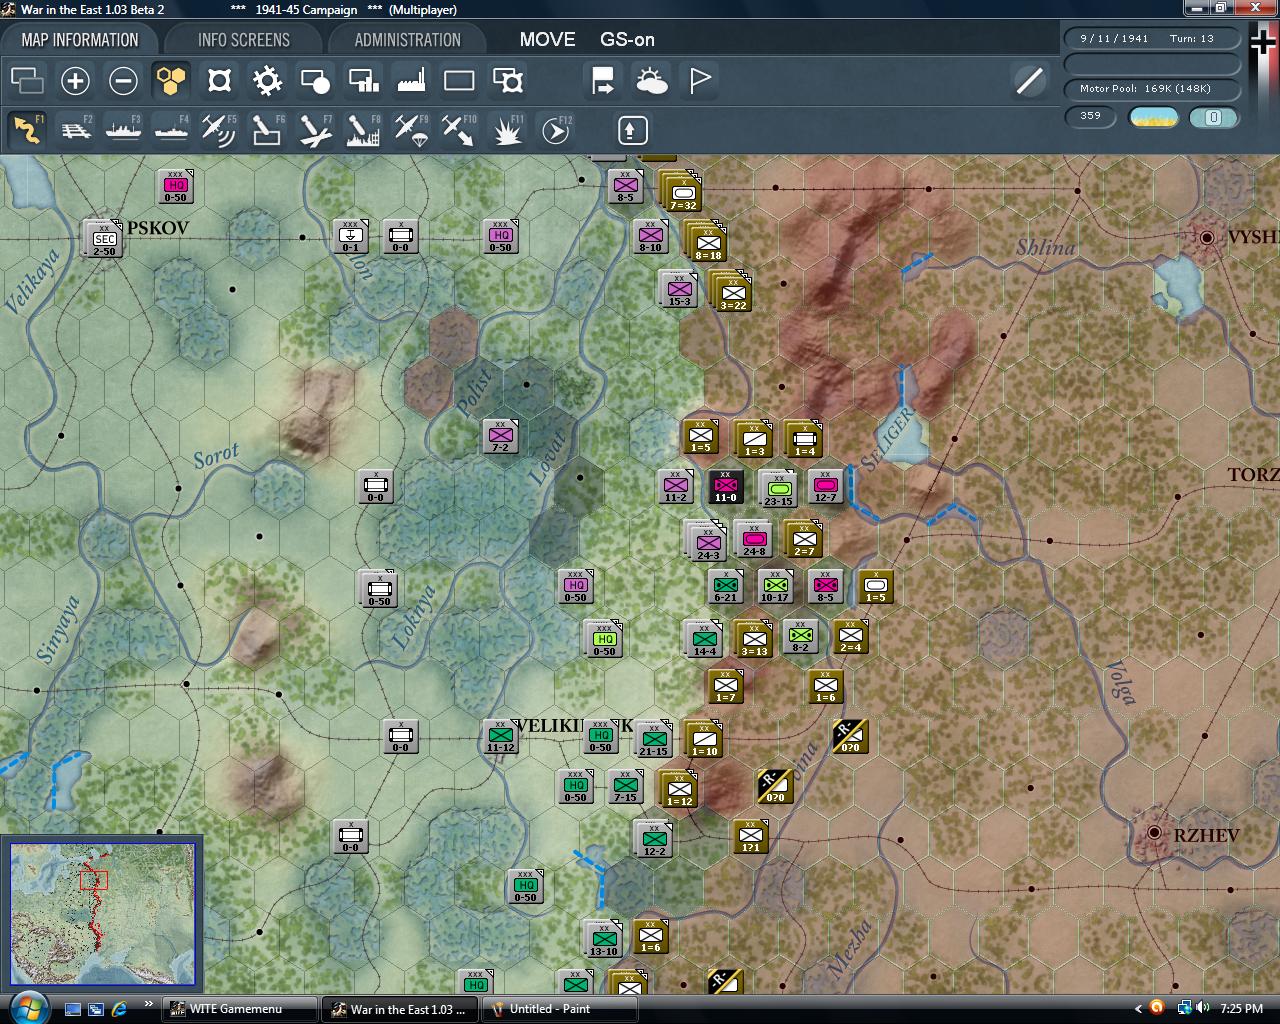
Task: Click the up-arrow box toolbar button
Action: pos(632,130)
